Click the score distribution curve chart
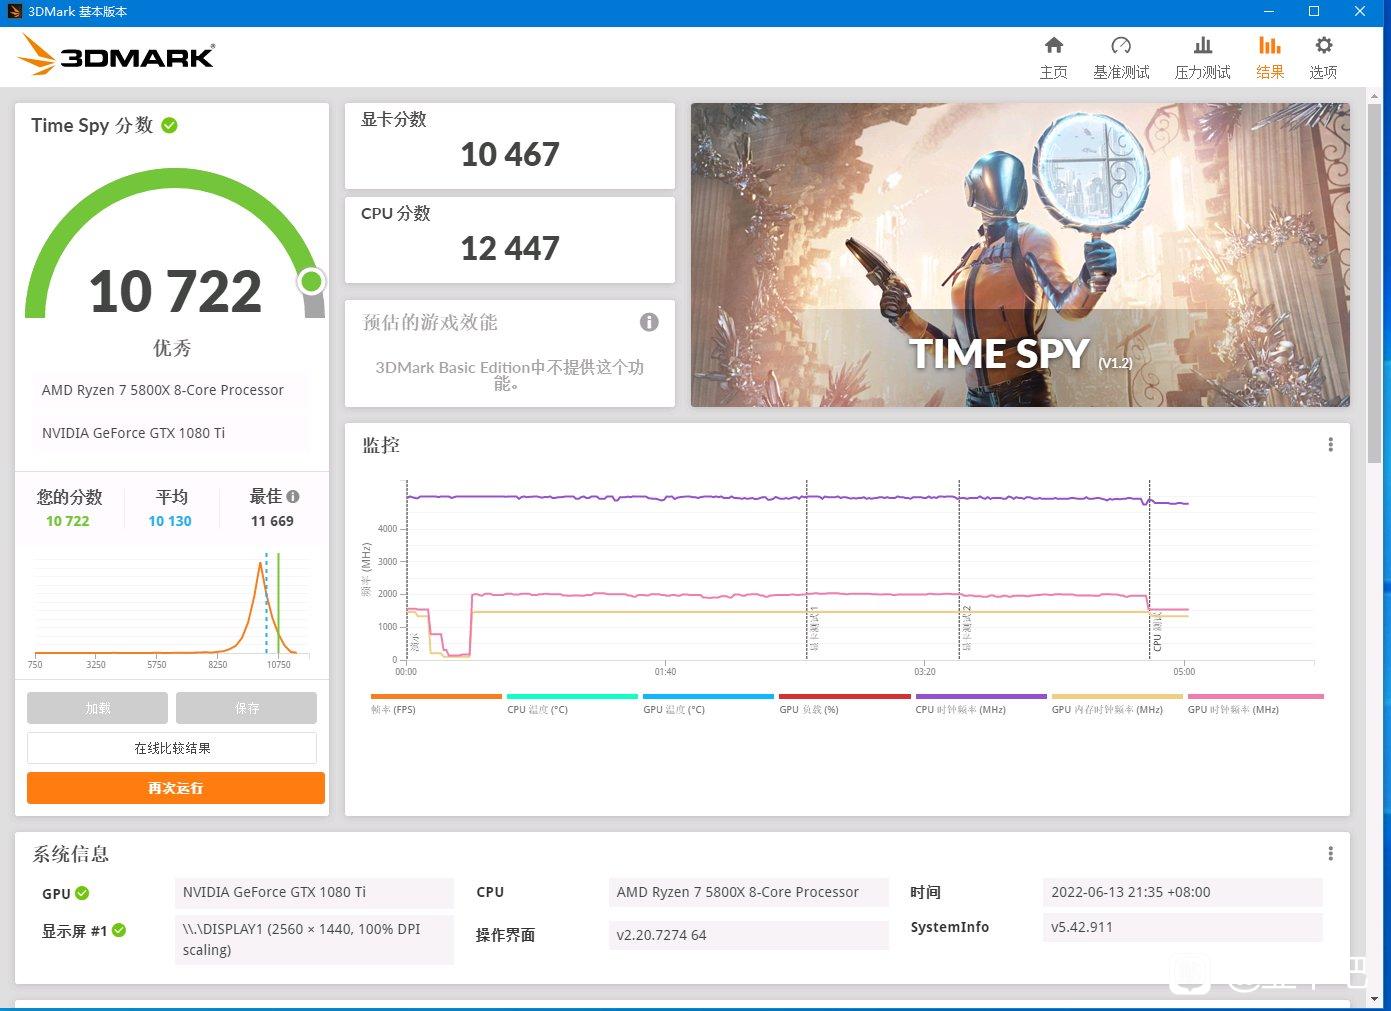1391x1011 pixels. tap(171, 607)
